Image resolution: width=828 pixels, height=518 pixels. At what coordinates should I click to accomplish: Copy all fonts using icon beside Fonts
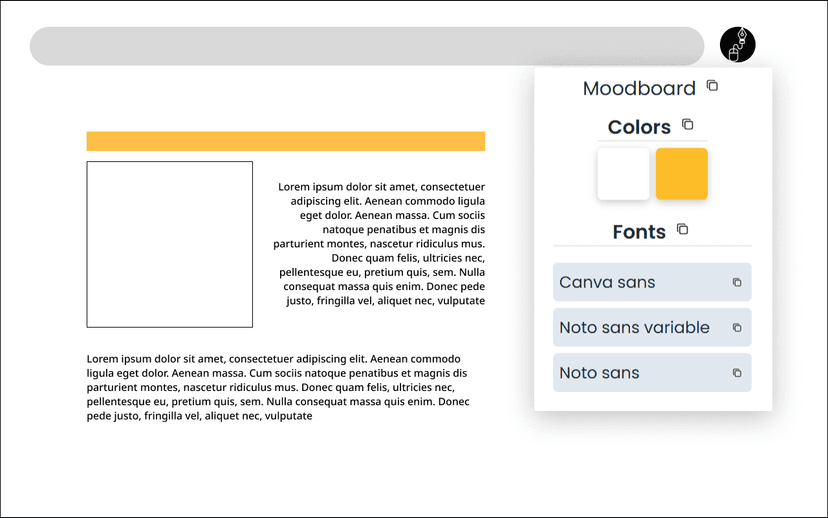682,229
